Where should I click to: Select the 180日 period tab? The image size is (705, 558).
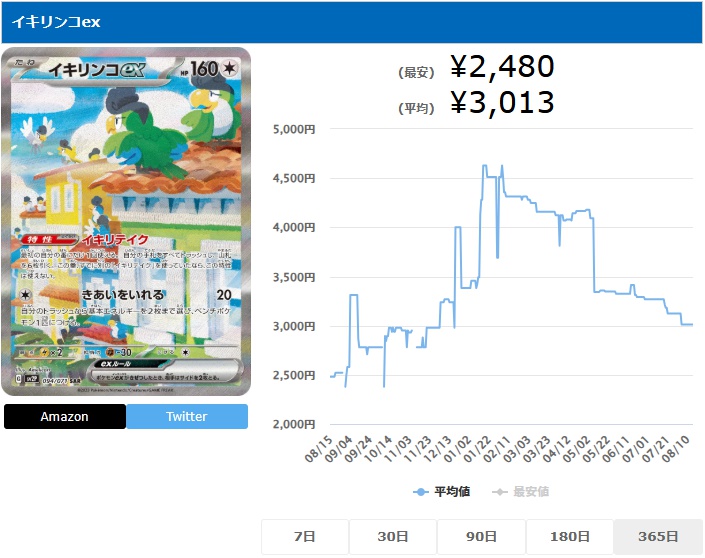[570, 536]
